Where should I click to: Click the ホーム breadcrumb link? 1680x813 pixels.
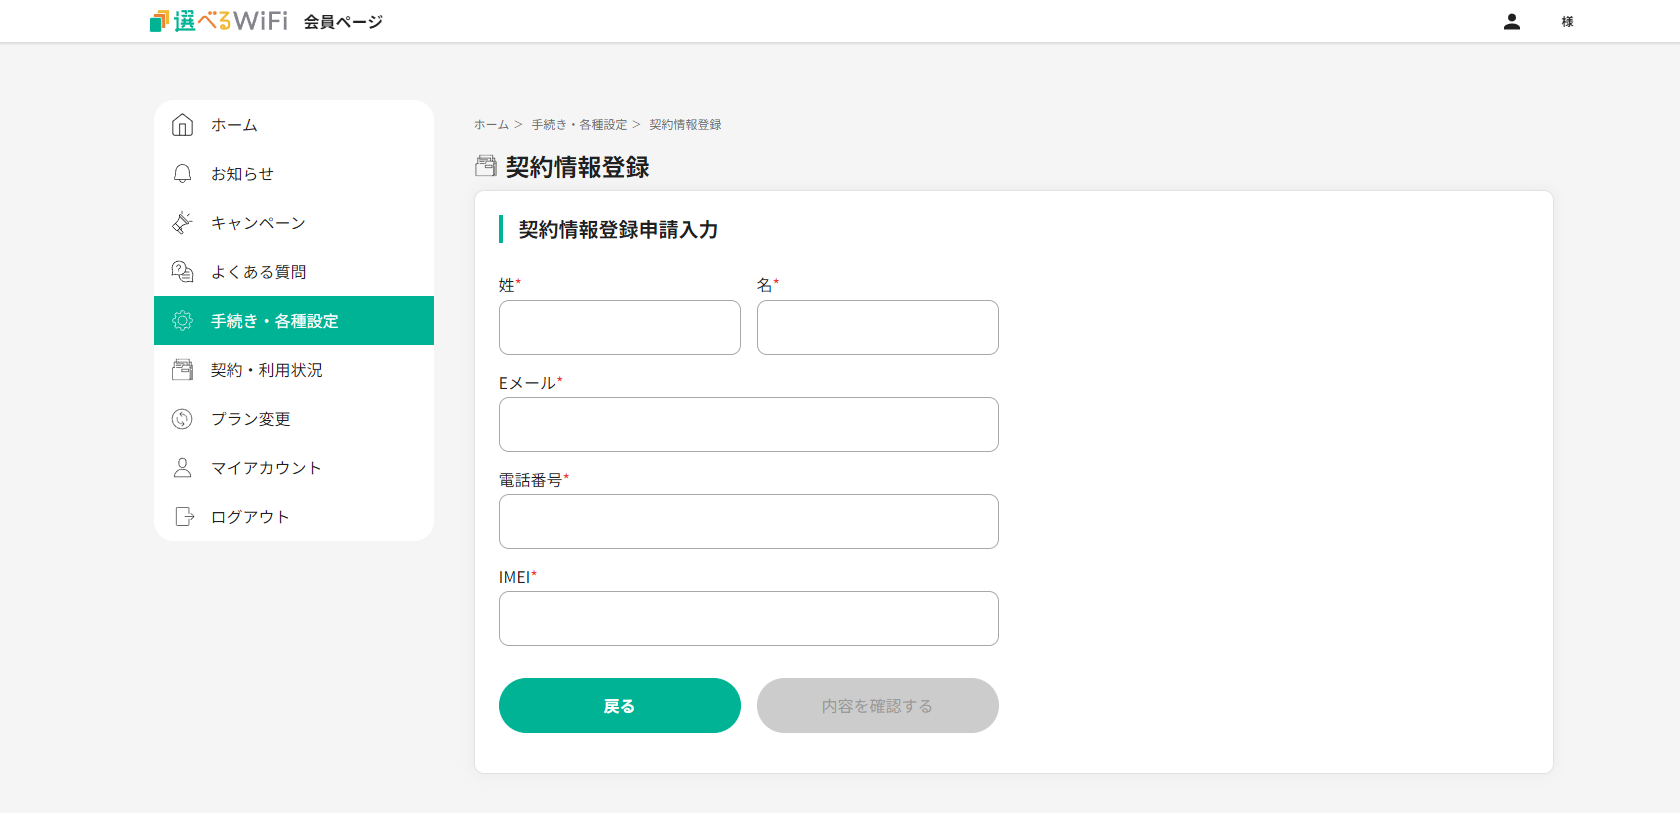[x=491, y=125]
